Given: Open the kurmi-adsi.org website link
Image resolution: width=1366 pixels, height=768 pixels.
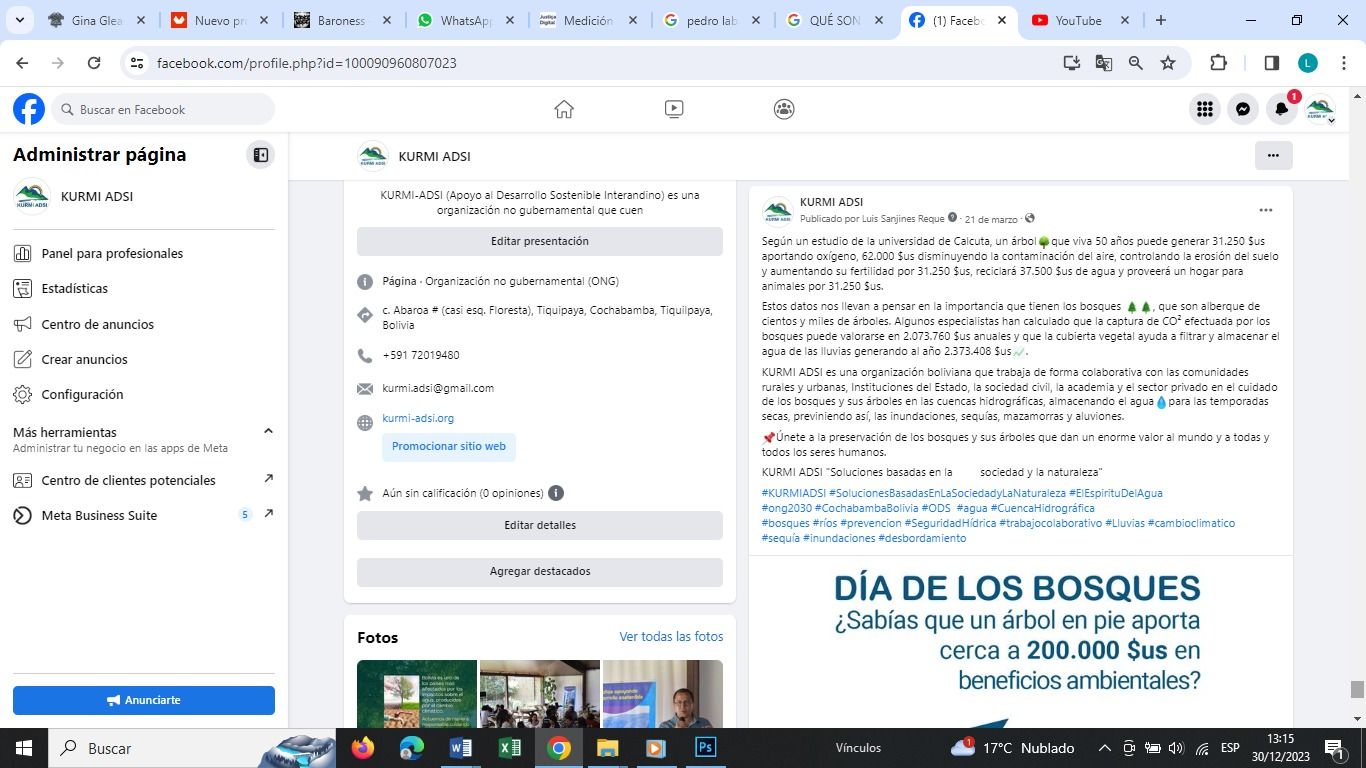Looking at the screenshot, I should 418,418.
